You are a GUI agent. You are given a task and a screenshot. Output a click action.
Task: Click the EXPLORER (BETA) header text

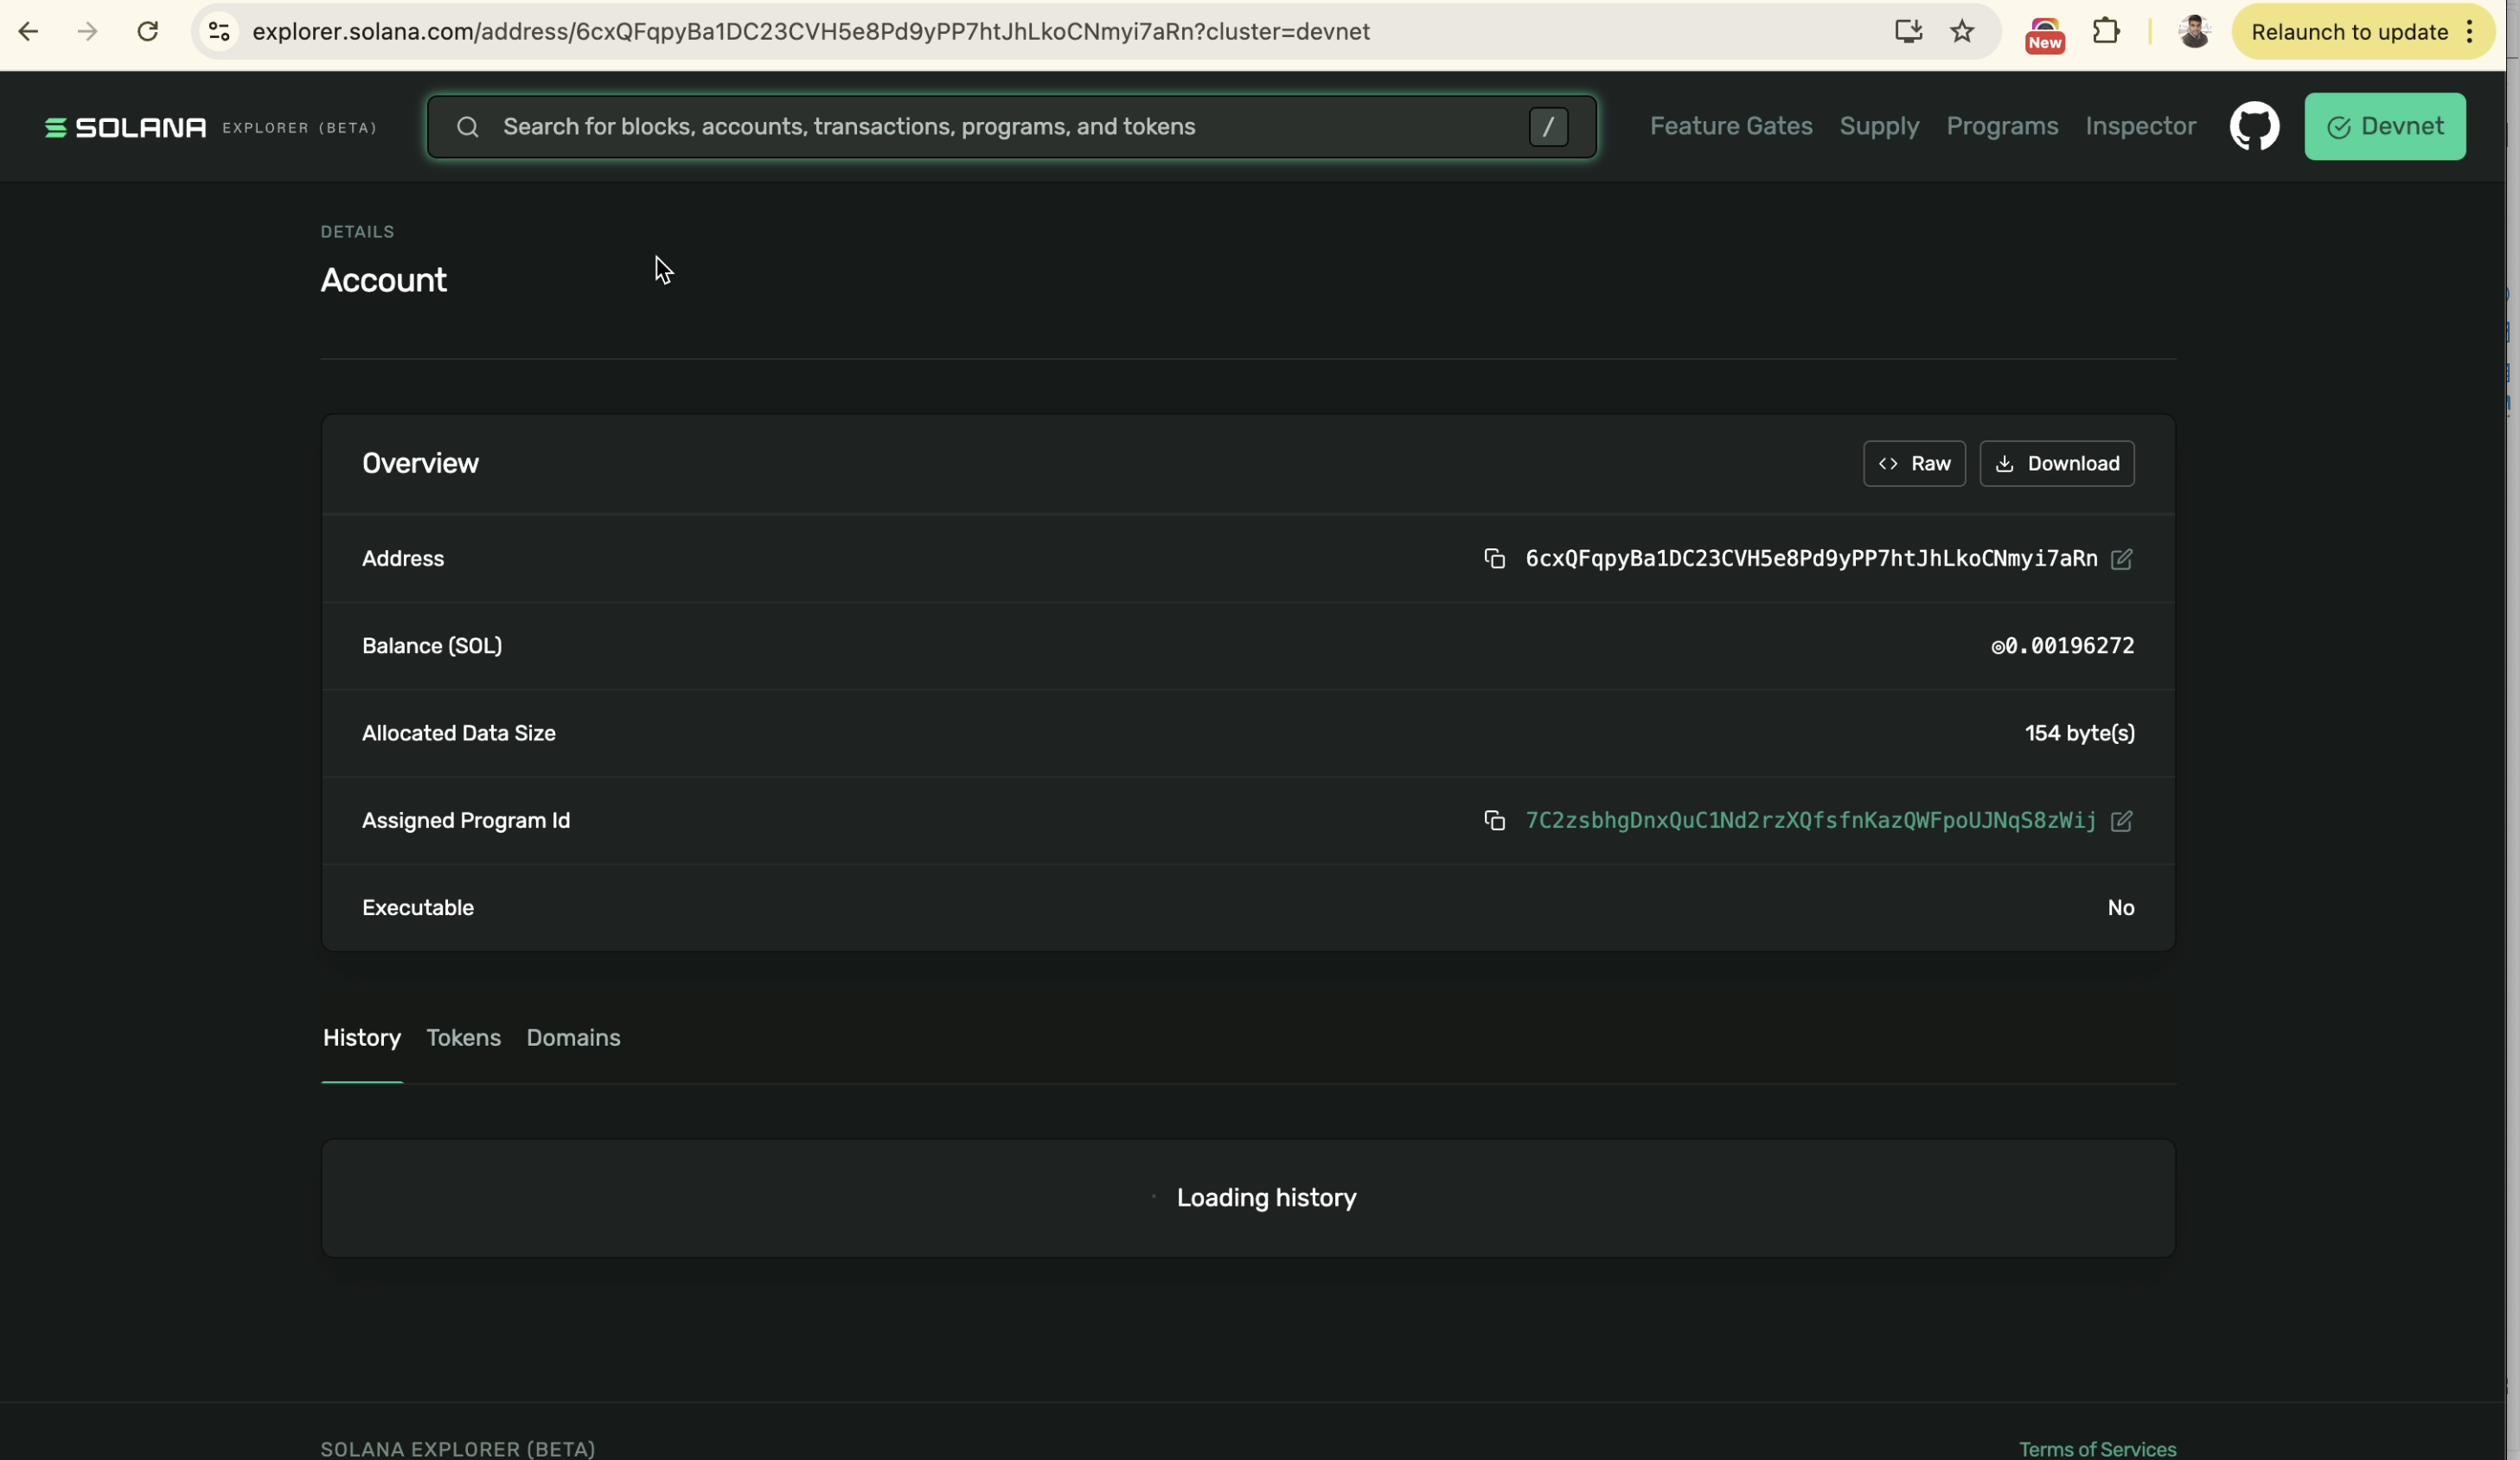click(x=299, y=128)
